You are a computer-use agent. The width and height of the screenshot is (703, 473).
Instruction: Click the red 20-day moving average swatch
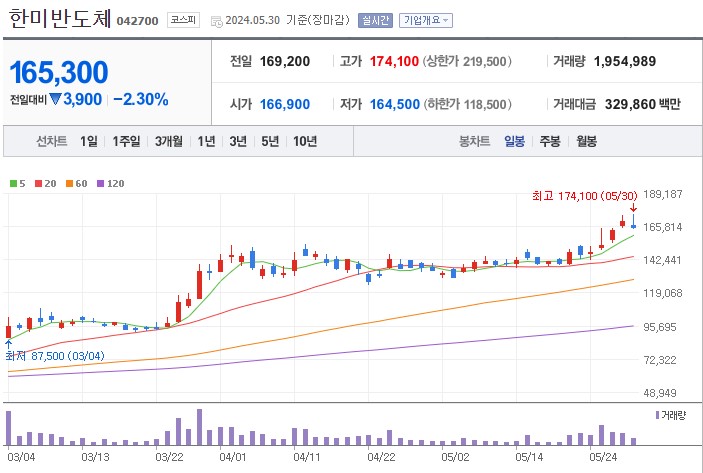pos(38,183)
